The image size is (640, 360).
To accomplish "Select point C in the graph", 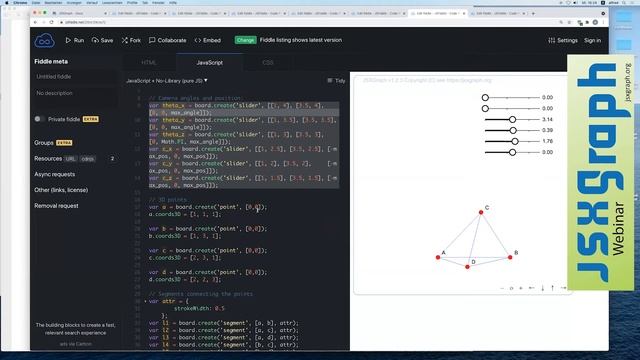I will click(x=481, y=212).
